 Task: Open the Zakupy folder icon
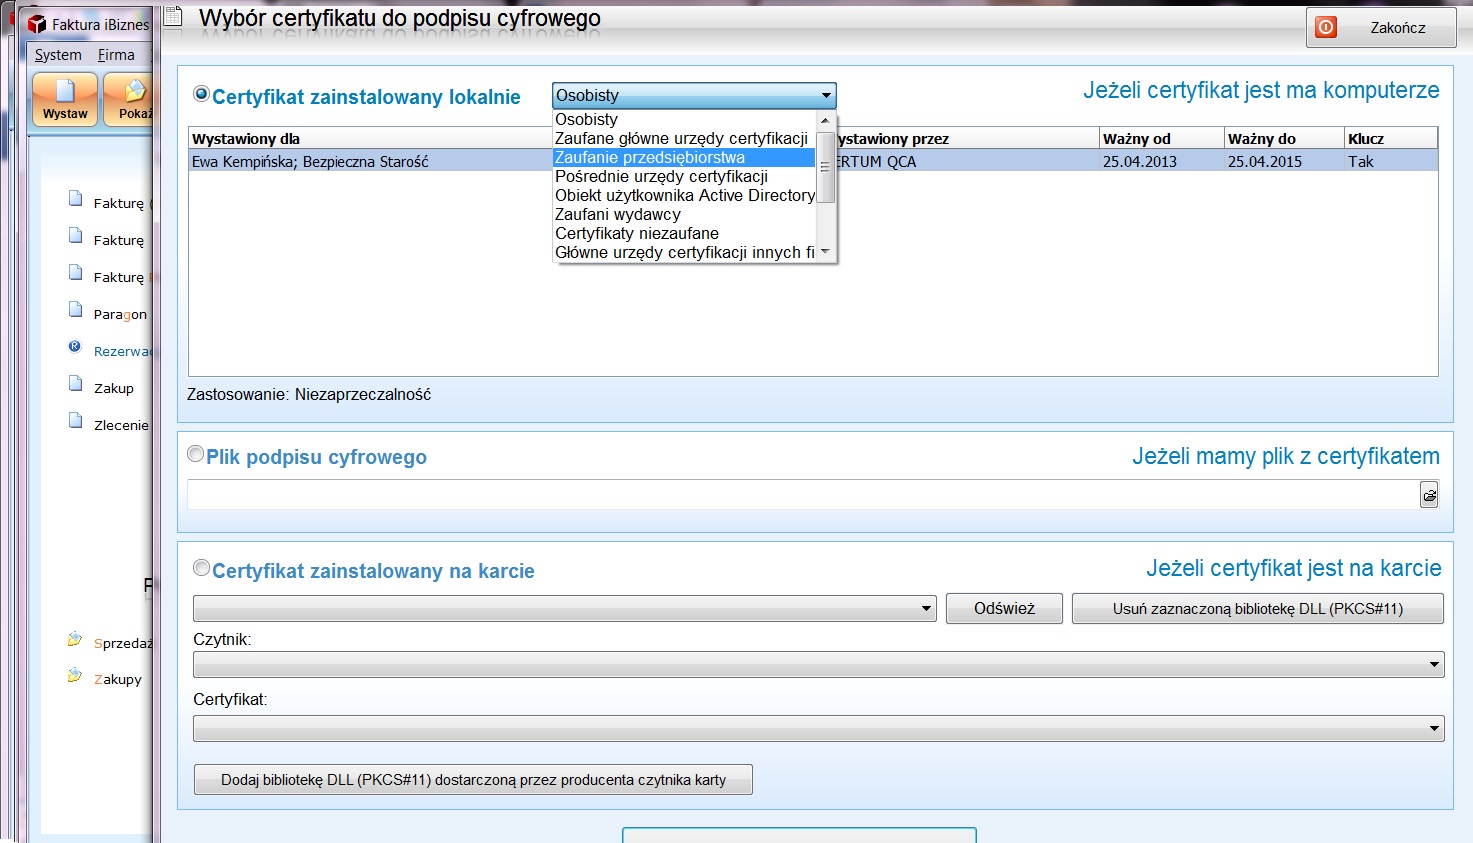click(75, 676)
